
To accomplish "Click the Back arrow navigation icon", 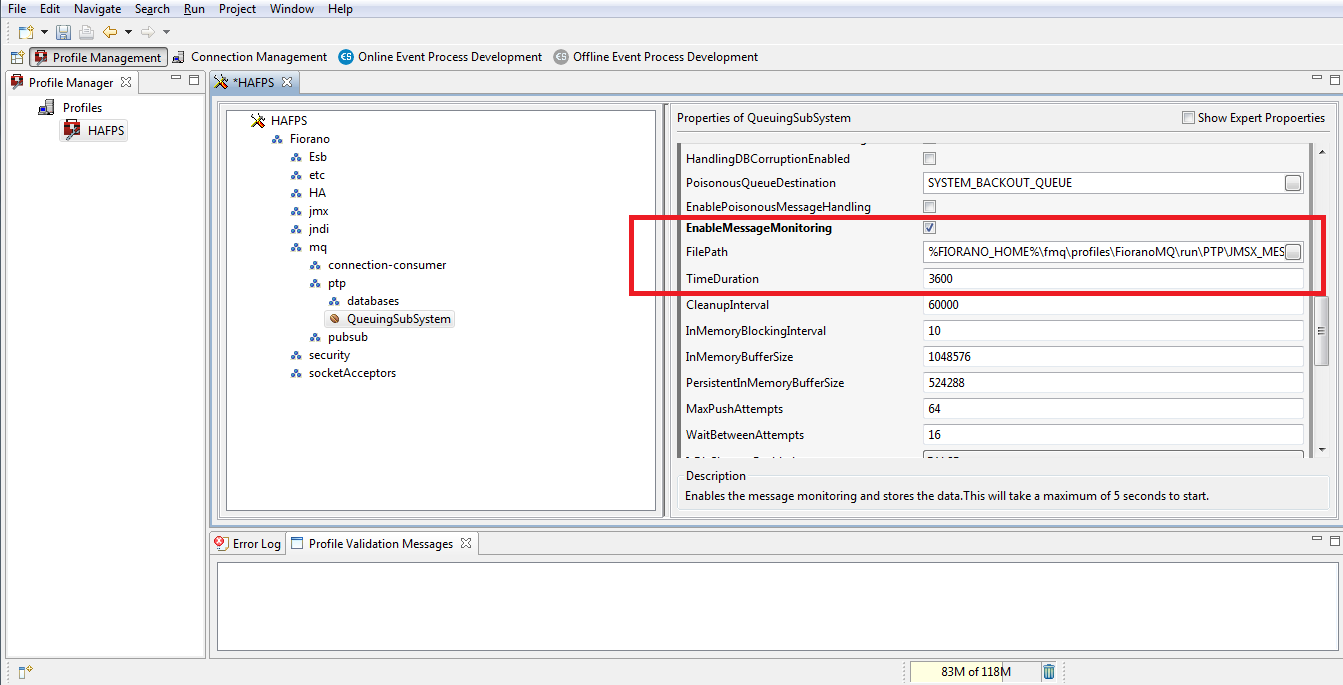I will click(110, 32).
